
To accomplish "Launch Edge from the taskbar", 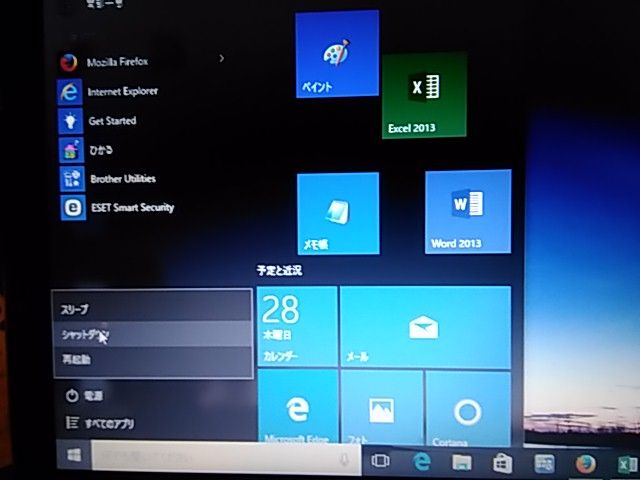I will click(x=422, y=462).
